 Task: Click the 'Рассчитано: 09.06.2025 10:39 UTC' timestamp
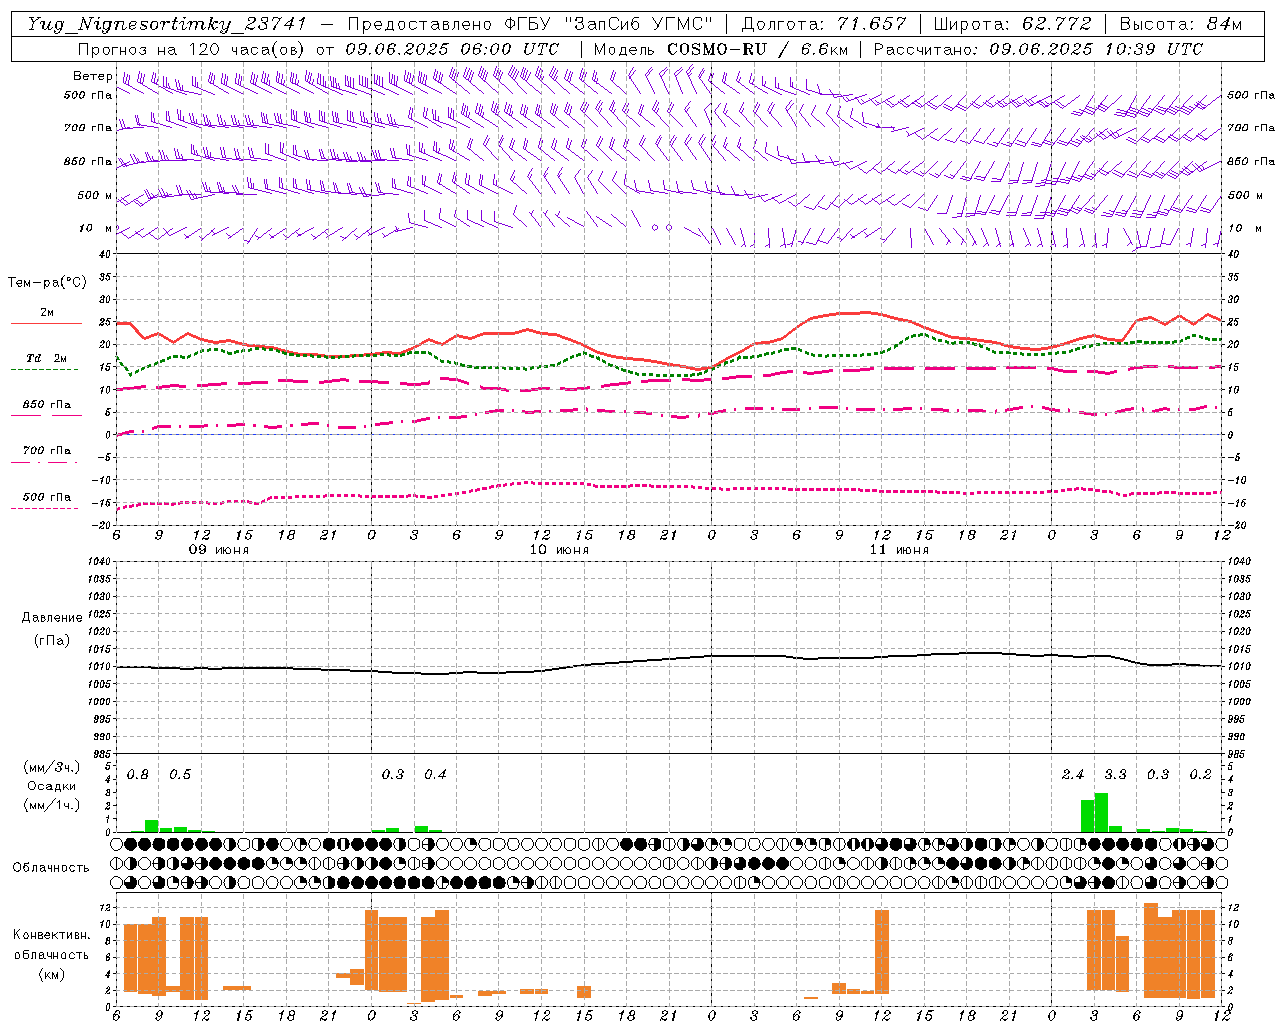pos(1038,49)
